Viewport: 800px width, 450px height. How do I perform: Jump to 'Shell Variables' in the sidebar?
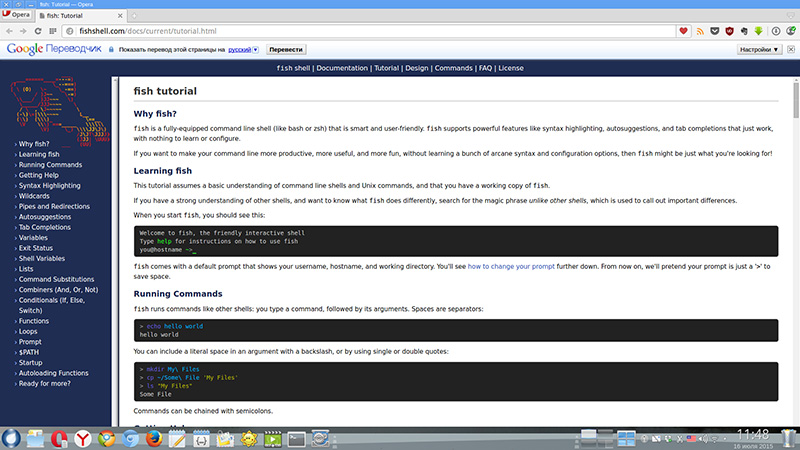tap(42, 259)
